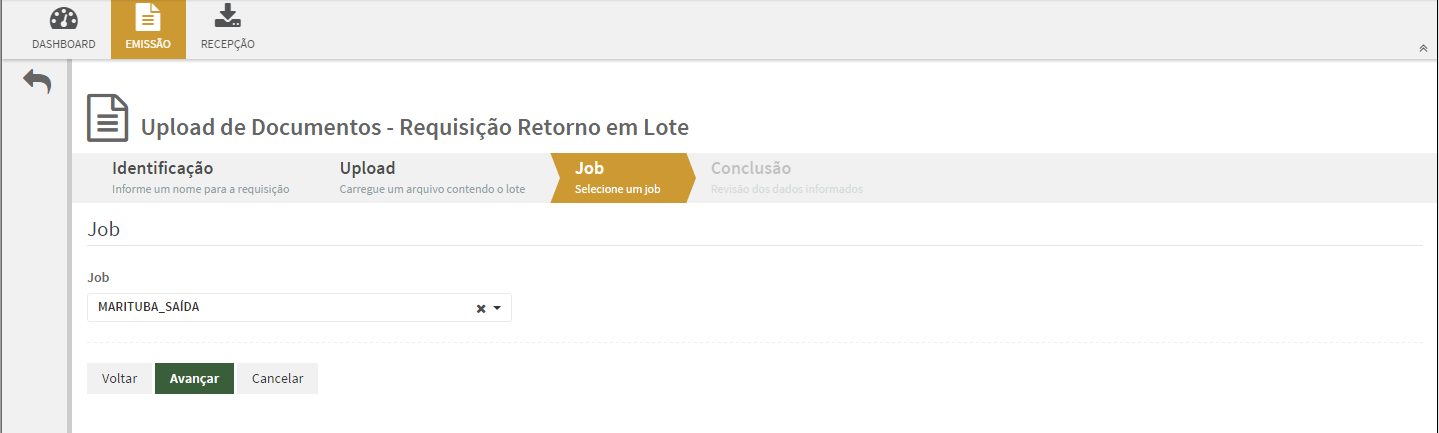
Task: Click the Recepção download tray icon
Action: pyautogui.click(x=228, y=16)
